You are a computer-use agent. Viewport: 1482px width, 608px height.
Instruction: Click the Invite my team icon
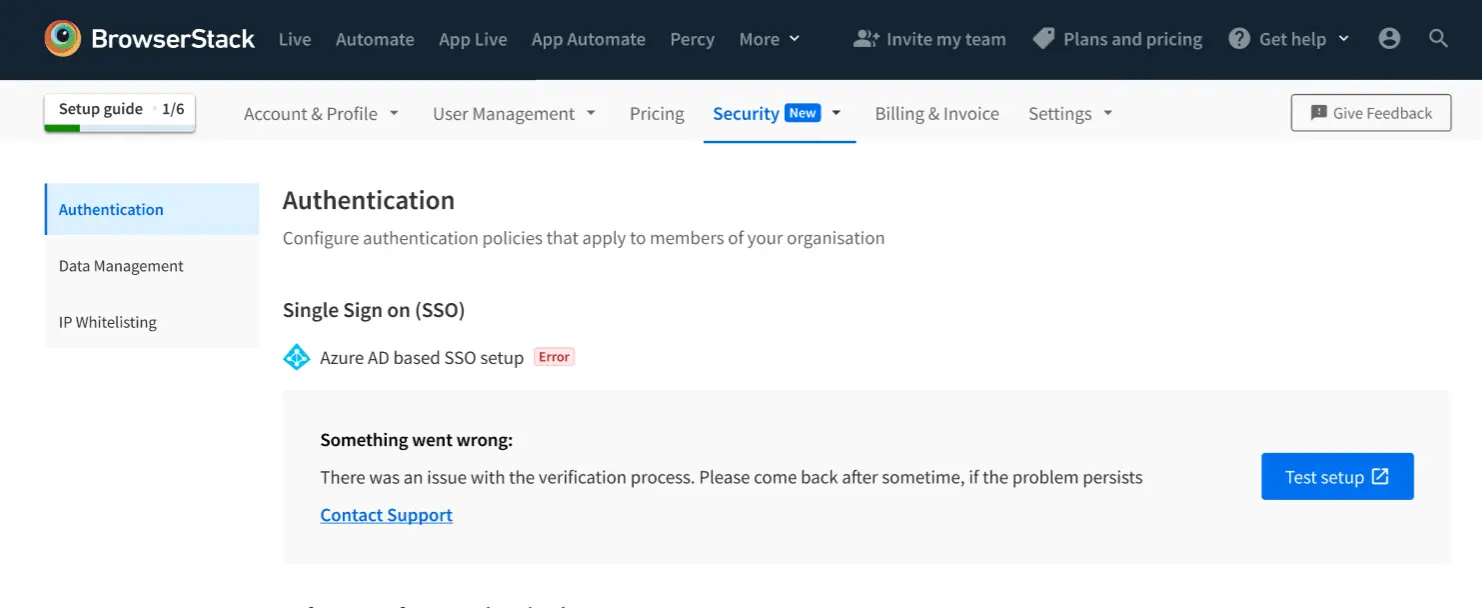pyautogui.click(x=865, y=39)
